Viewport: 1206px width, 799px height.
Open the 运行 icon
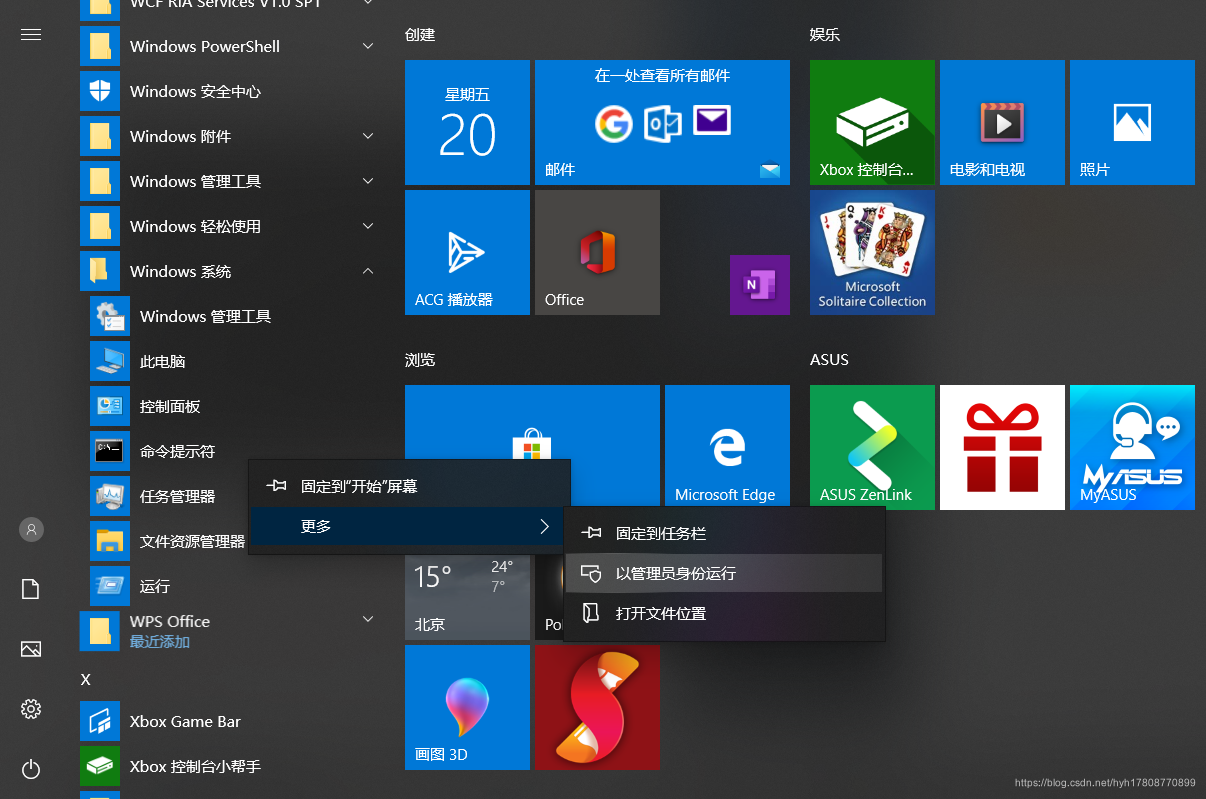pos(110,586)
